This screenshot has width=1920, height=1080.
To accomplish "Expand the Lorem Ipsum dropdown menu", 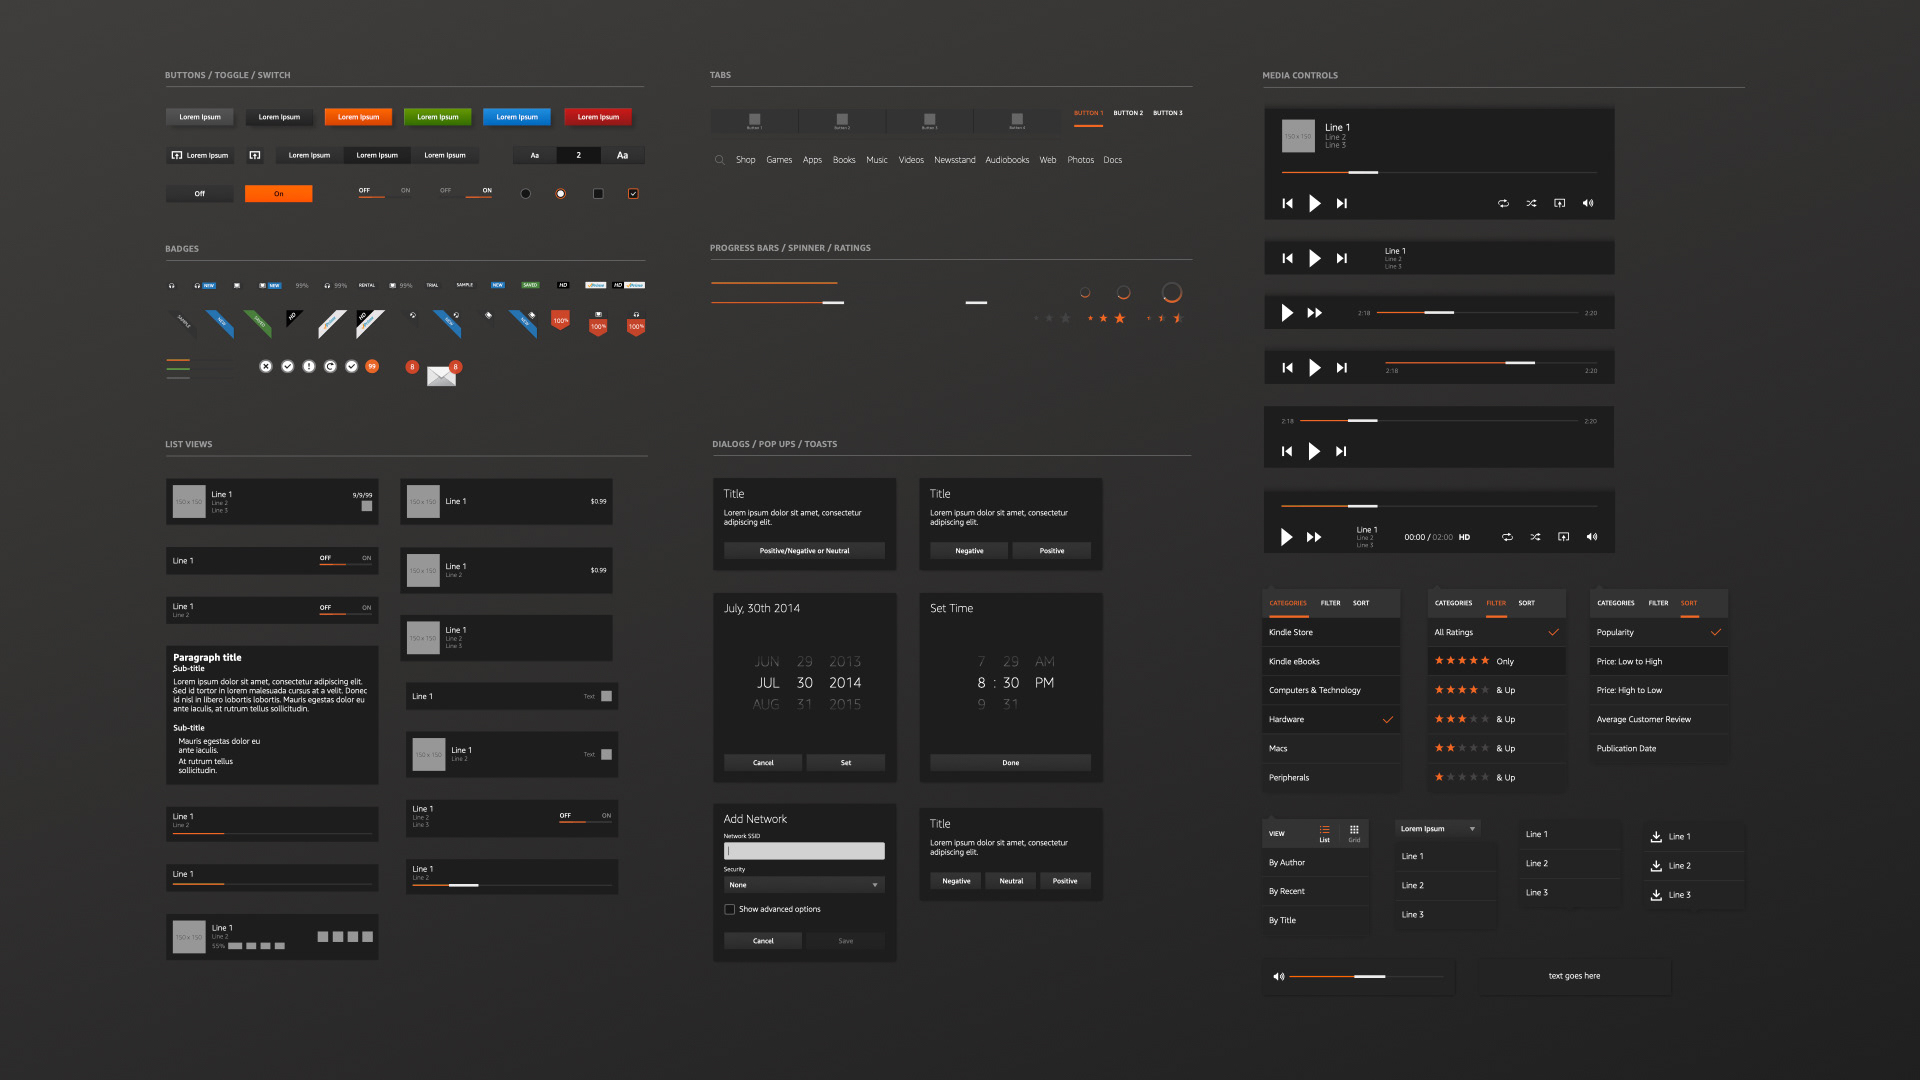I will pos(1438,829).
